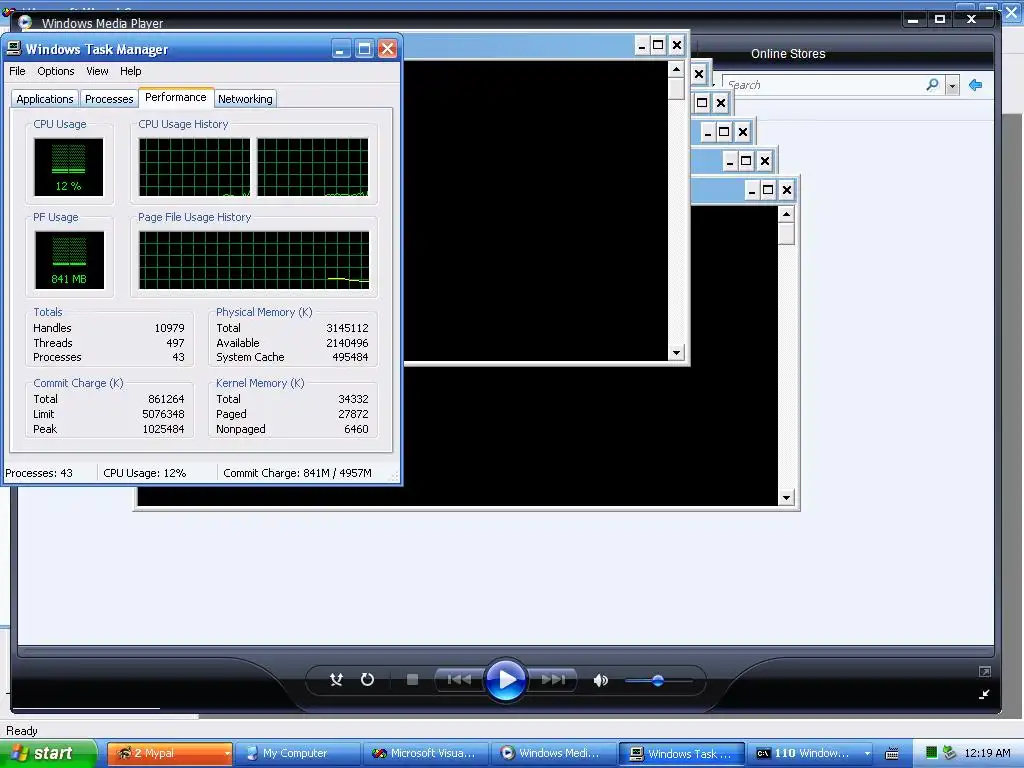Open the Task Manager File menu

pos(18,71)
